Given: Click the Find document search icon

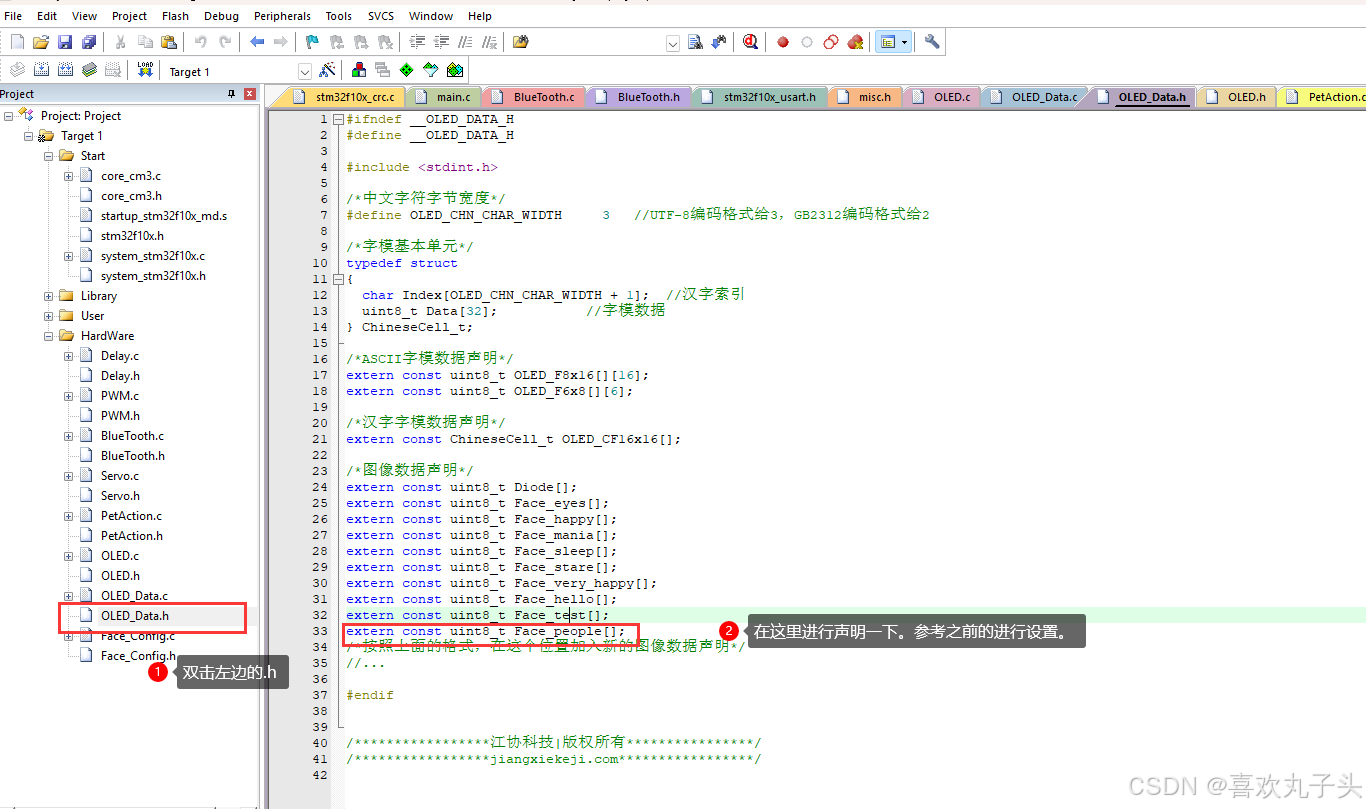Looking at the screenshot, I should pos(695,42).
